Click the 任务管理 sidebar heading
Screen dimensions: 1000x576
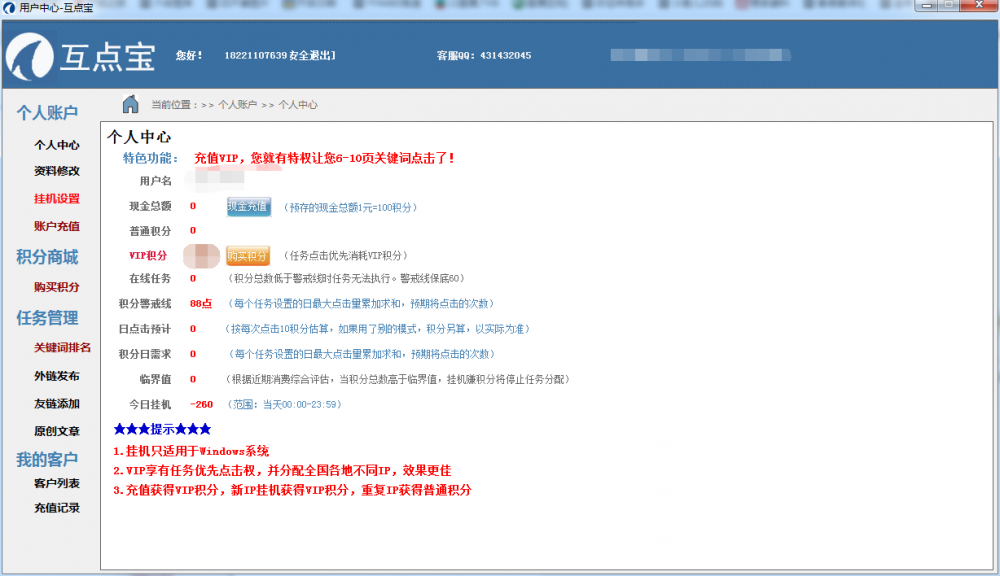click(47, 318)
